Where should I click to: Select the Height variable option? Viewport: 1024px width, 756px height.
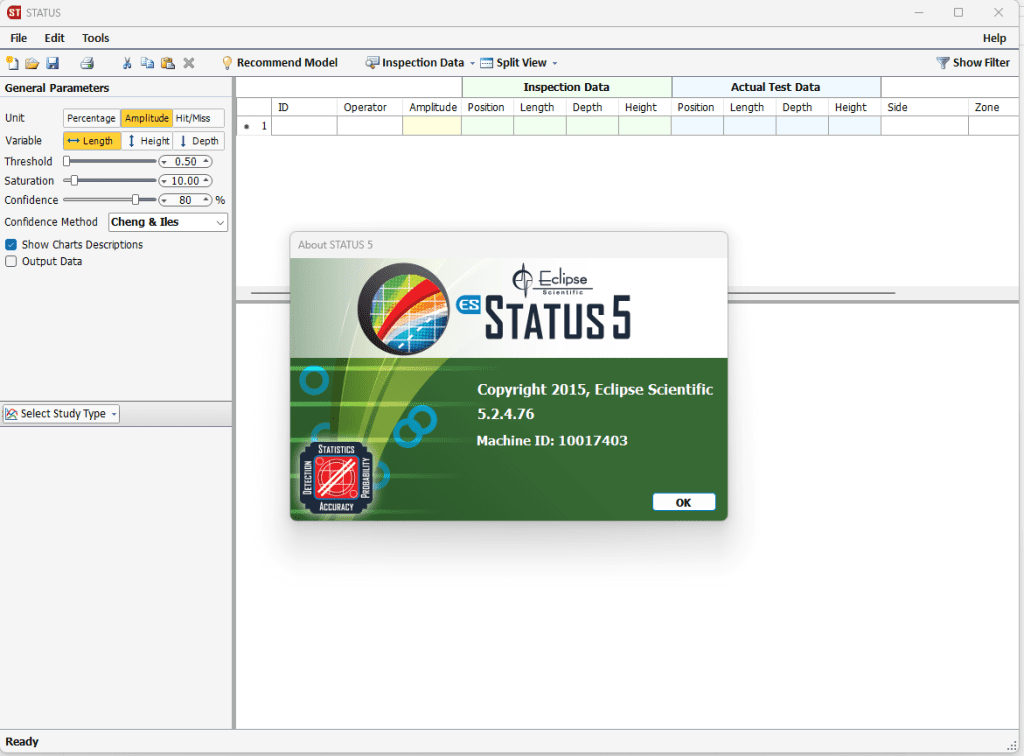(x=148, y=141)
